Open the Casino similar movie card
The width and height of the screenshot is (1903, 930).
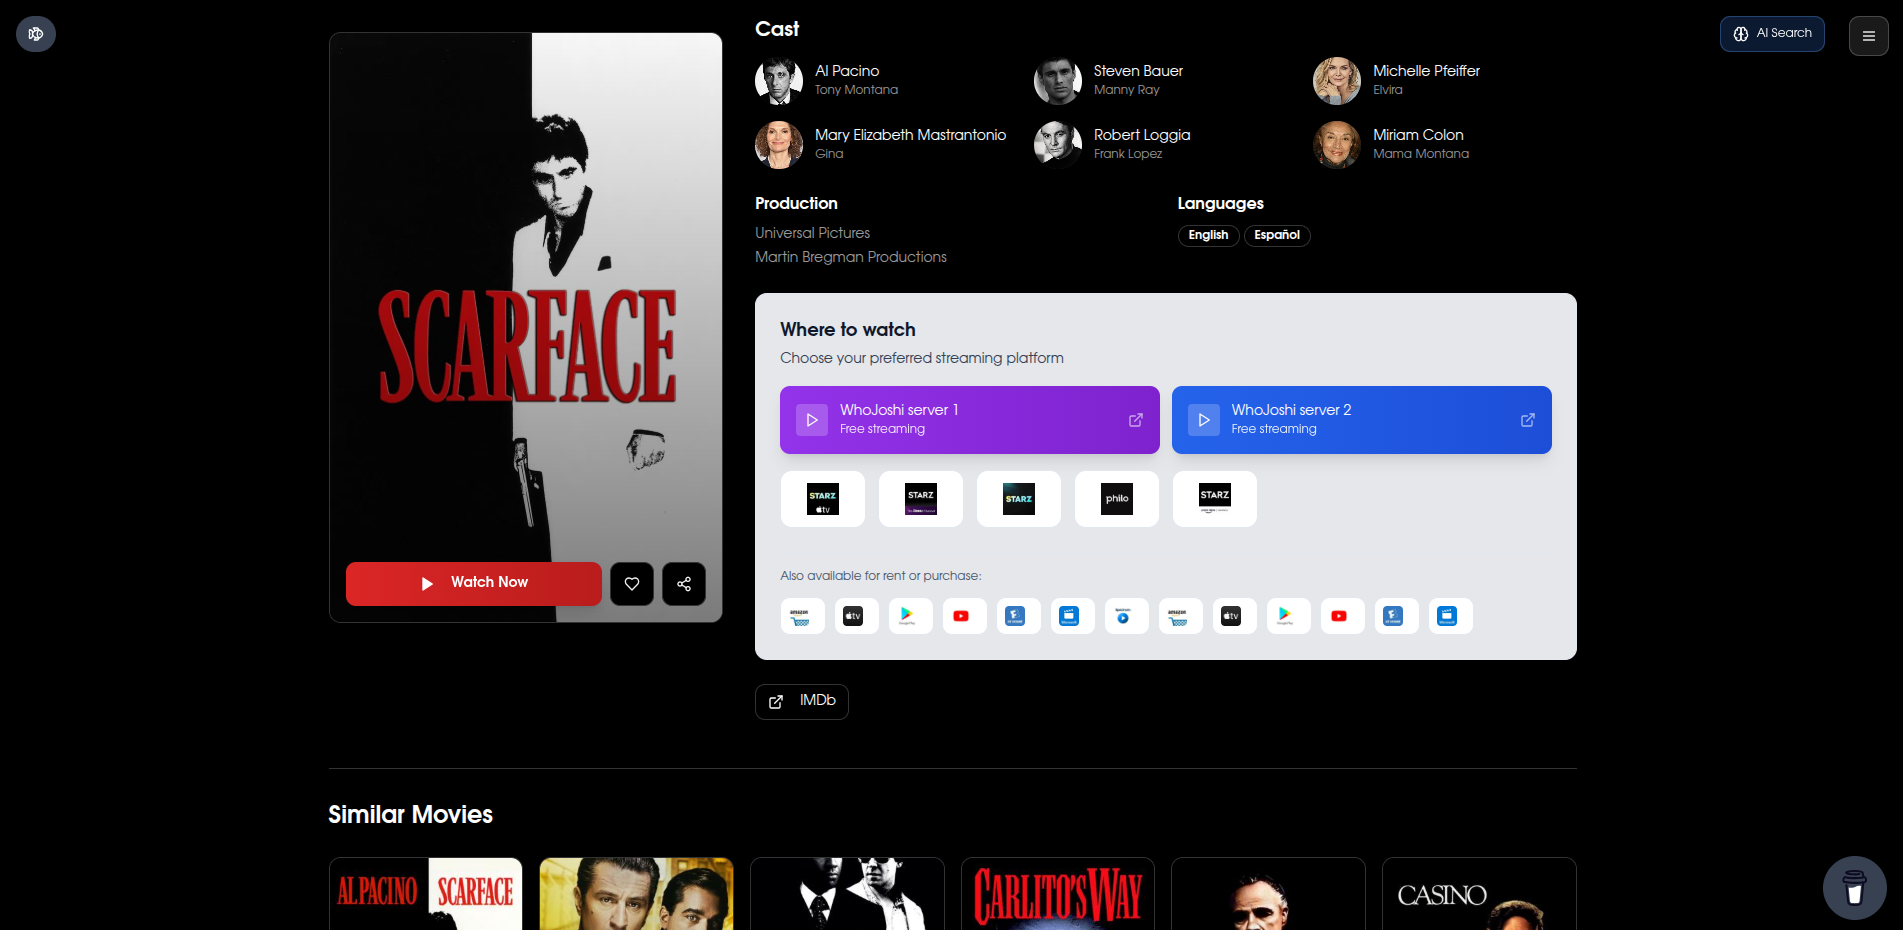pyautogui.click(x=1479, y=893)
